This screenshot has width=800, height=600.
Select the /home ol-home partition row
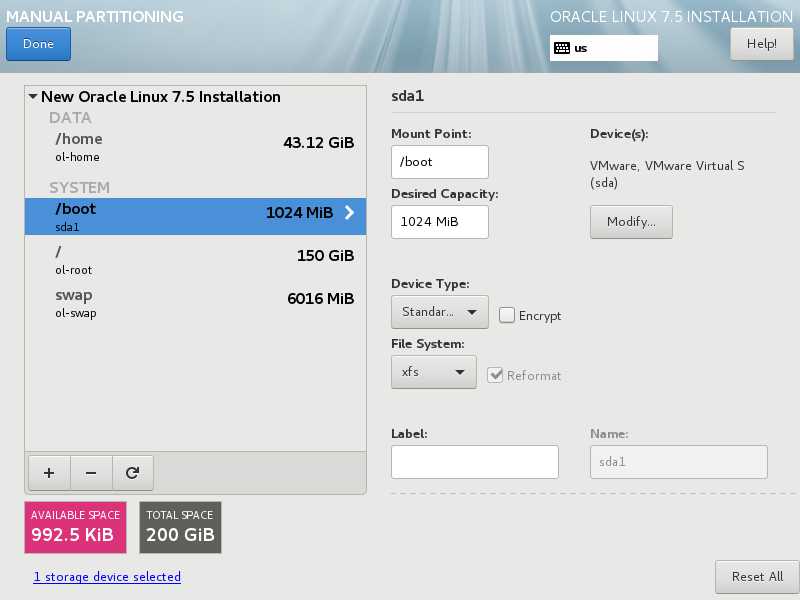pos(195,147)
